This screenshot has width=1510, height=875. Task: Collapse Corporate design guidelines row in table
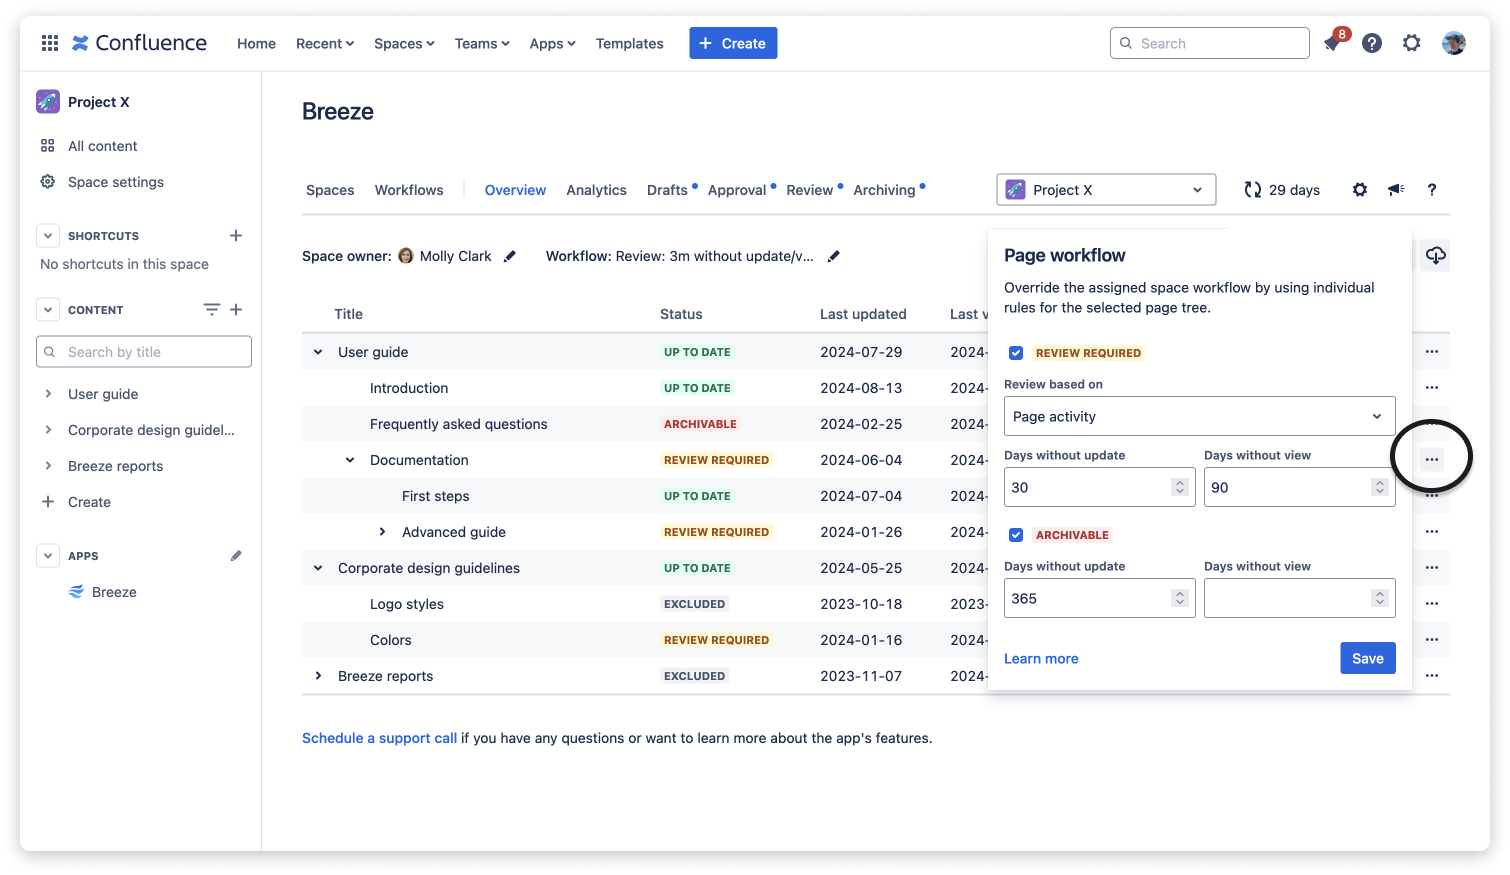[318, 568]
